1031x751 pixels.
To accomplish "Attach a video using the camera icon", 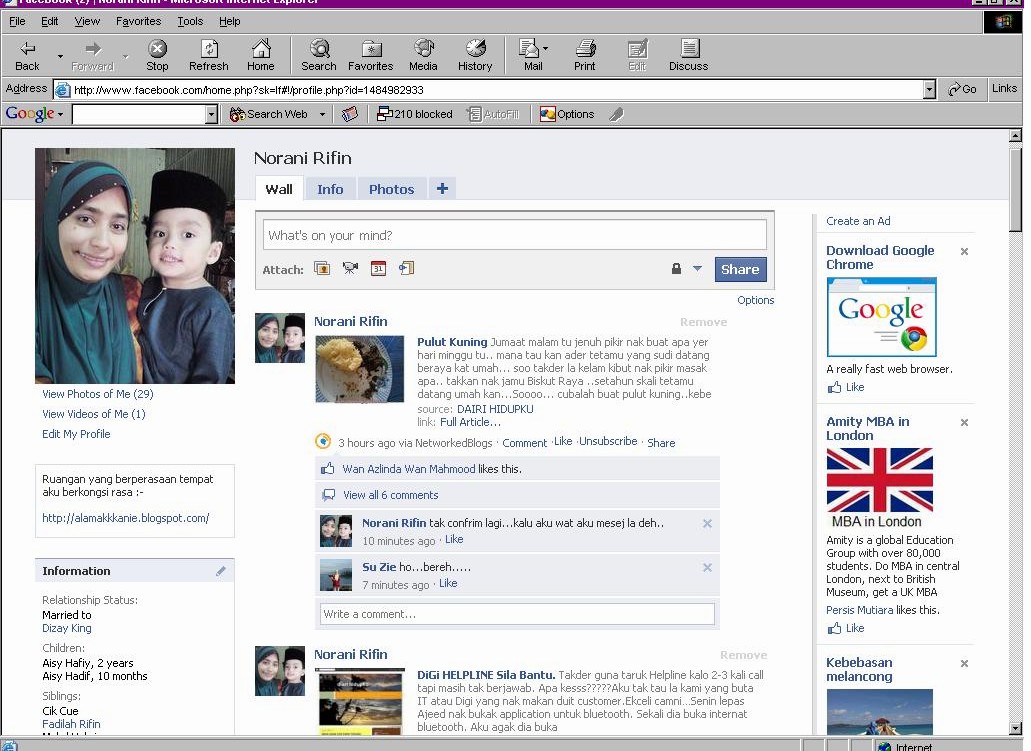I will pos(350,268).
